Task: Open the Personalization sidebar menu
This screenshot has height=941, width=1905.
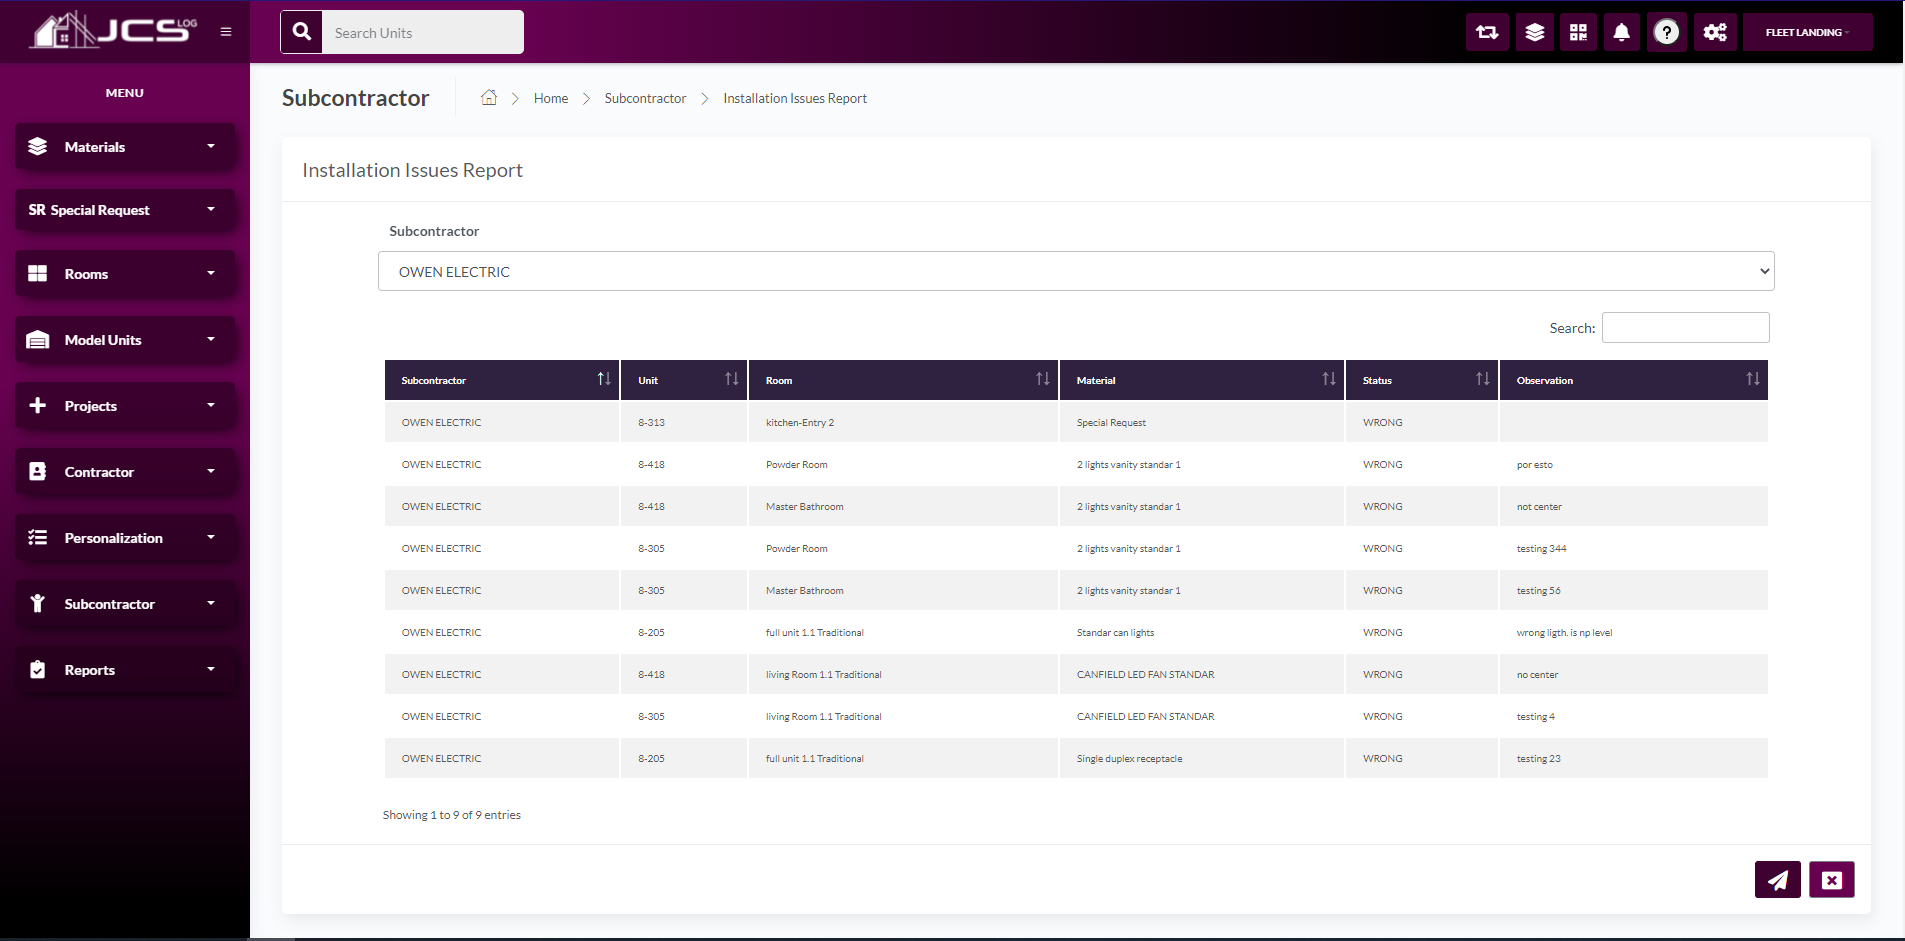Action: [x=125, y=538]
